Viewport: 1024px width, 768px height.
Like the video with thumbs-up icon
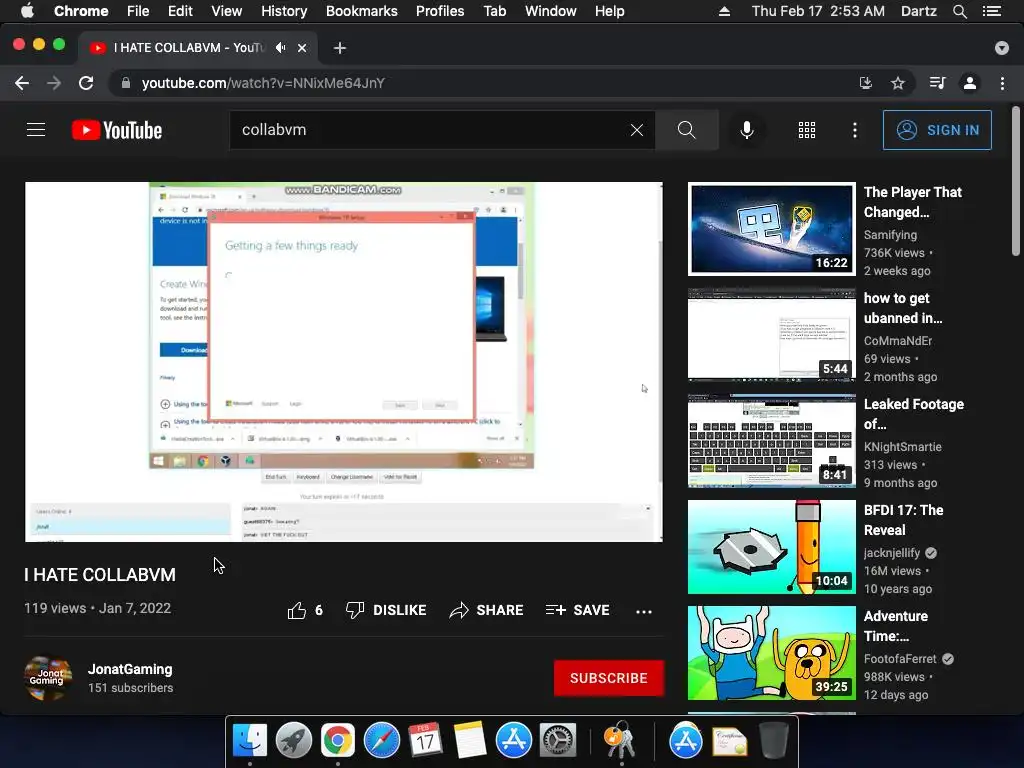(296, 610)
